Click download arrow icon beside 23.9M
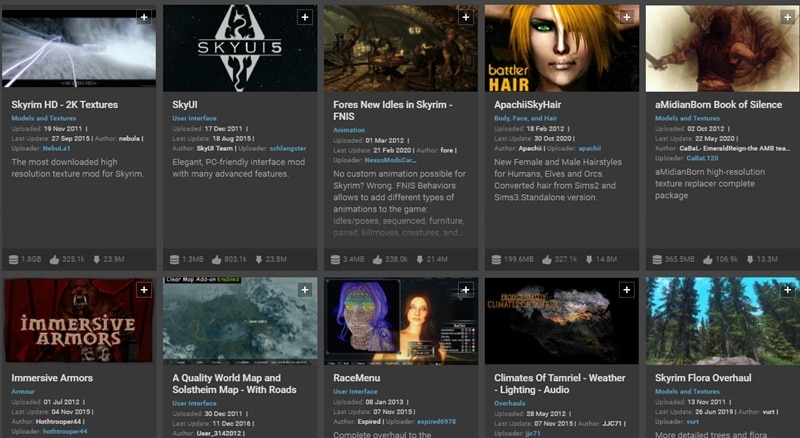The height and width of the screenshot is (438, 800). (96, 260)
